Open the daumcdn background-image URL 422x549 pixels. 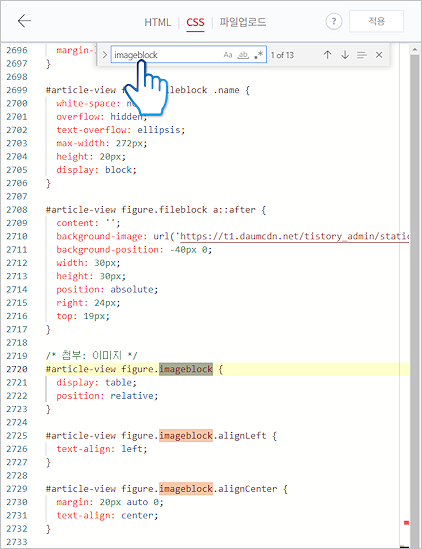pyautogui.click(x=294, y=236)
